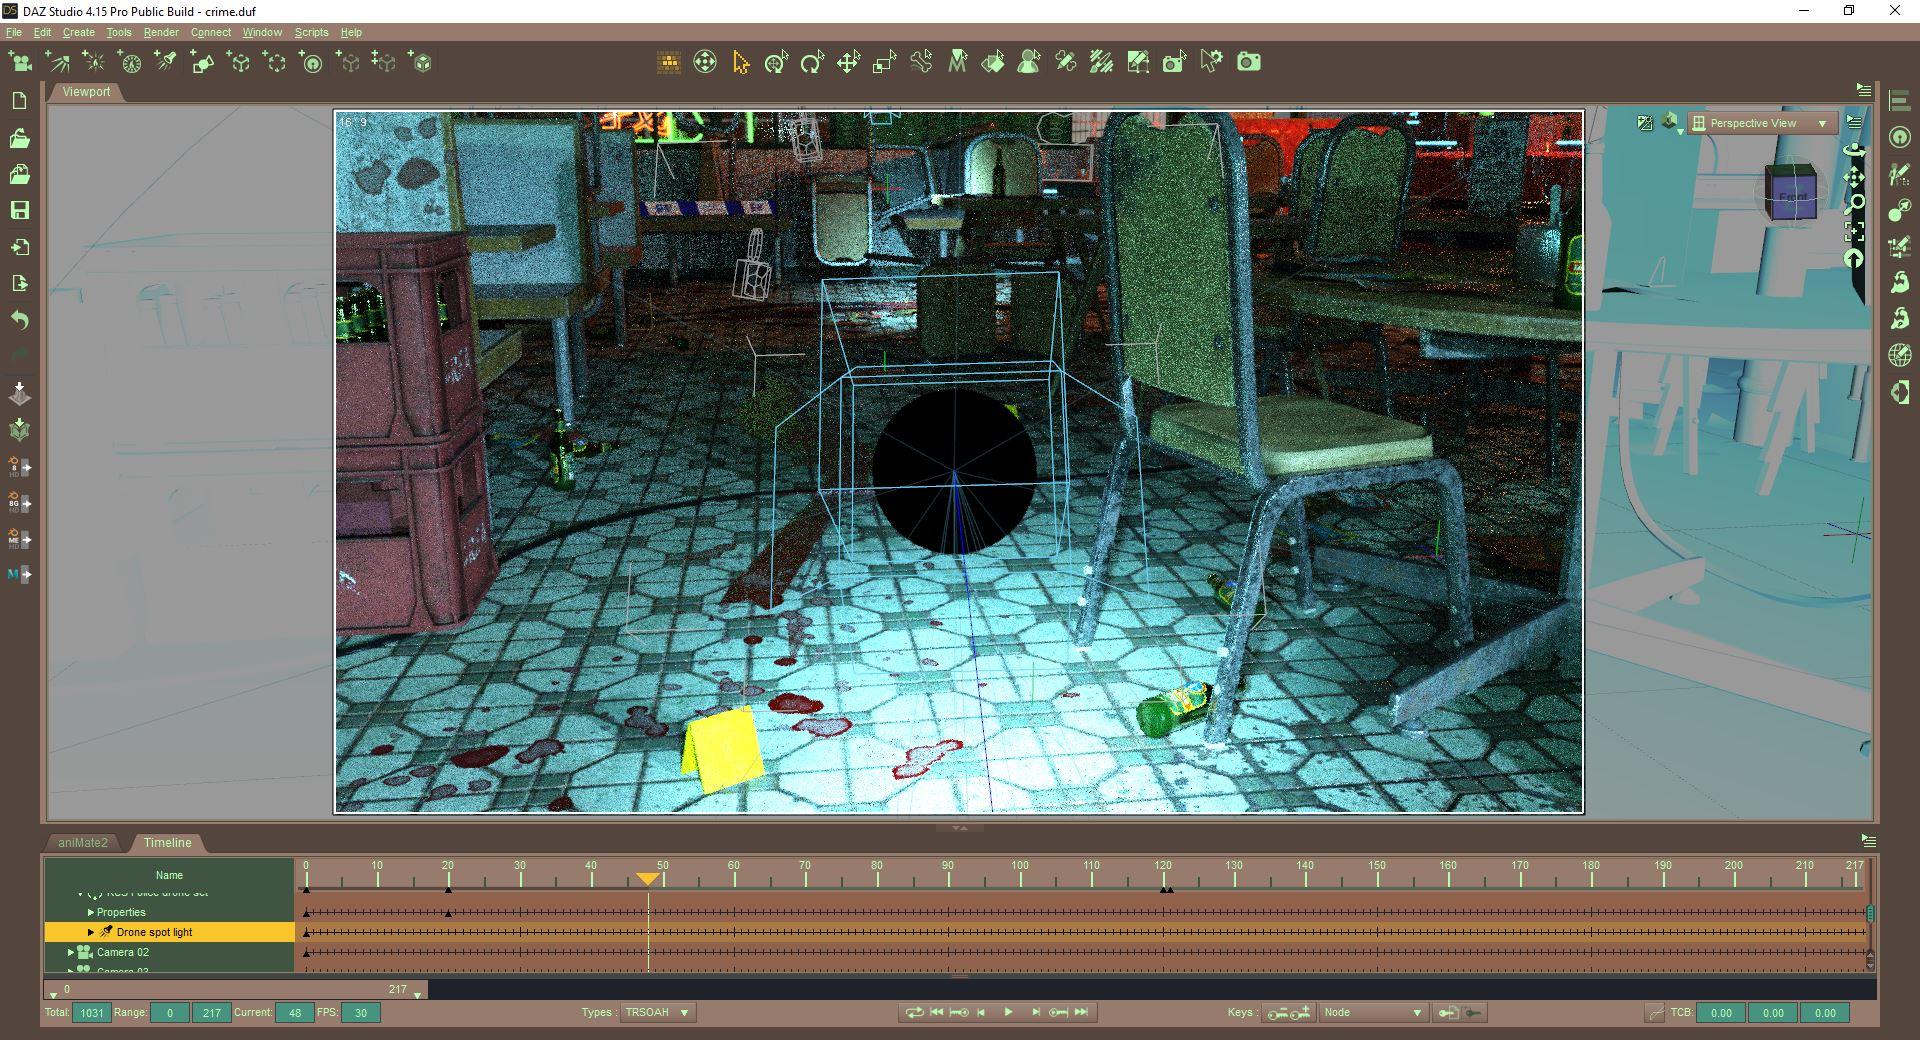Image resolution: width=1920 pixels, height=1040 pixels.
Task: Jump to the first frame
Action: 937,1013
